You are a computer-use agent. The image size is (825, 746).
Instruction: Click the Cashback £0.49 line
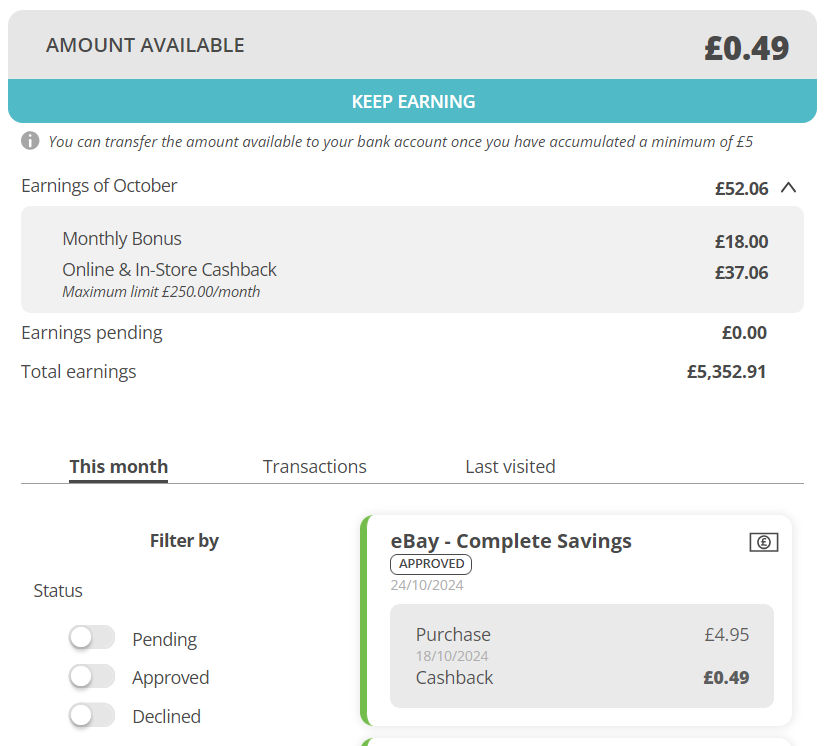tap(582, 678)
